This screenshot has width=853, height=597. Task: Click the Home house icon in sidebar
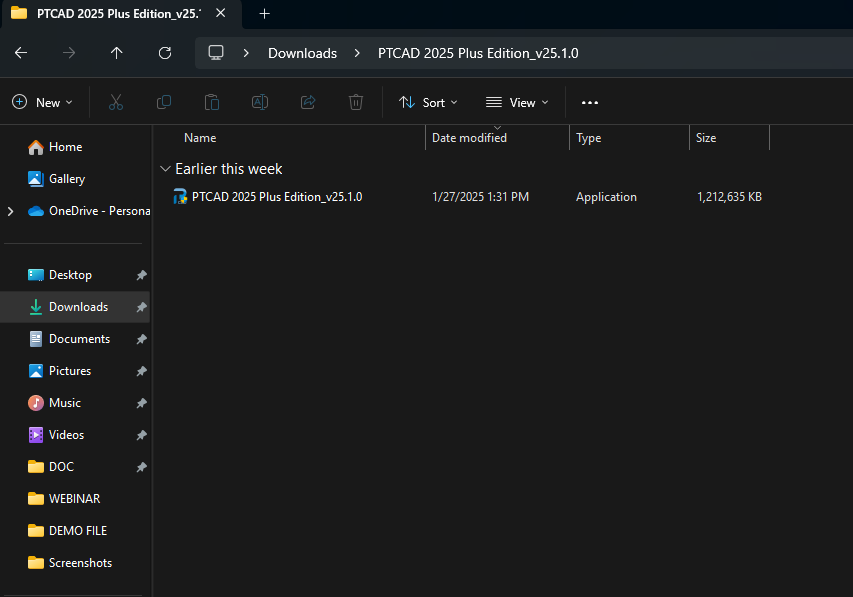(36, 147)
